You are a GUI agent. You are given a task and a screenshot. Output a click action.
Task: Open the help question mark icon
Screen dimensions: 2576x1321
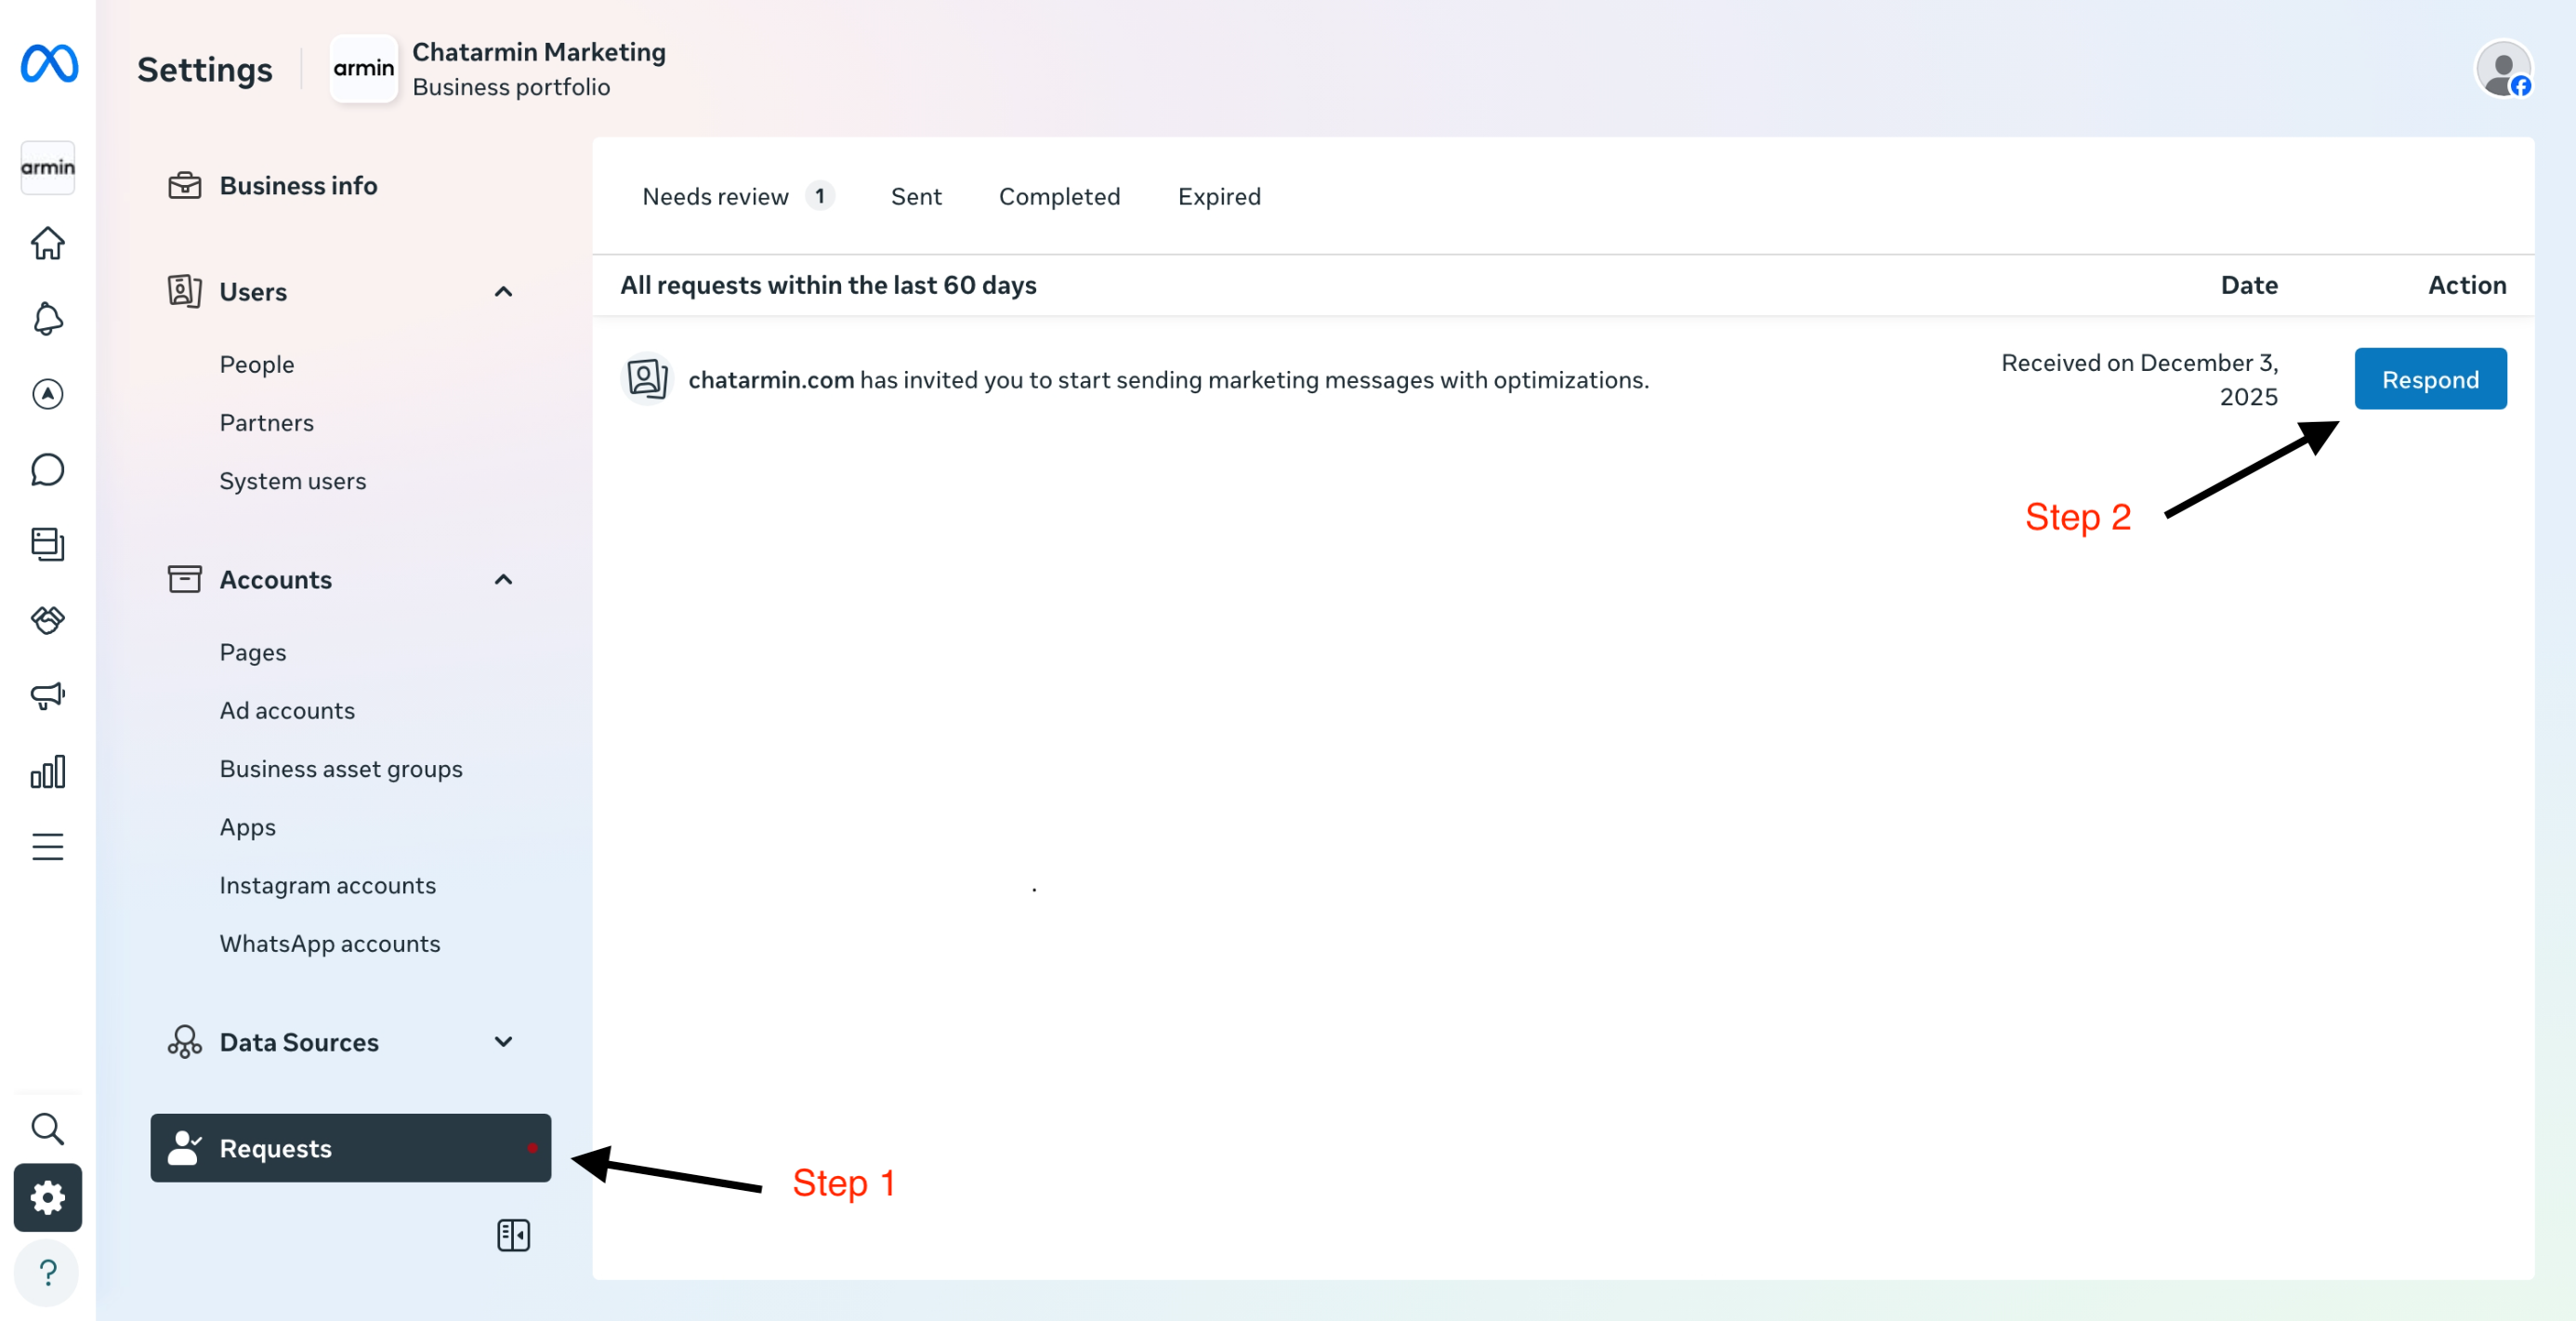[x=47, y=1272]
